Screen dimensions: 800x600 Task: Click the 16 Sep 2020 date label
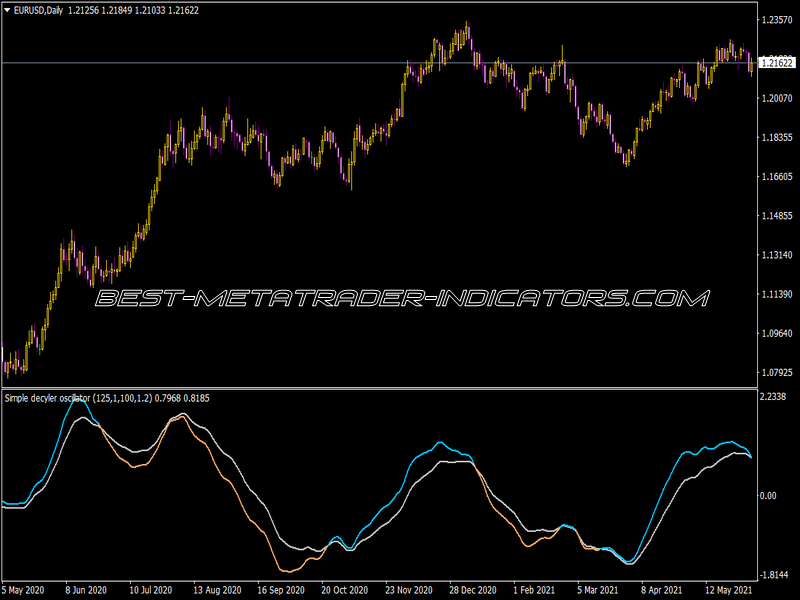pos(281,590)
